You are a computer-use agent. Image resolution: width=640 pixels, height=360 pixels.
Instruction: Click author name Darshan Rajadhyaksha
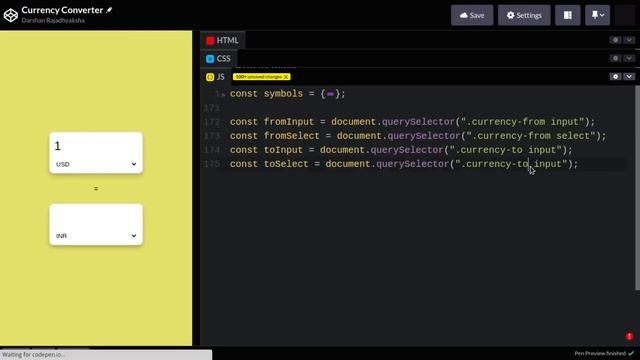click(x=53, y=20)
